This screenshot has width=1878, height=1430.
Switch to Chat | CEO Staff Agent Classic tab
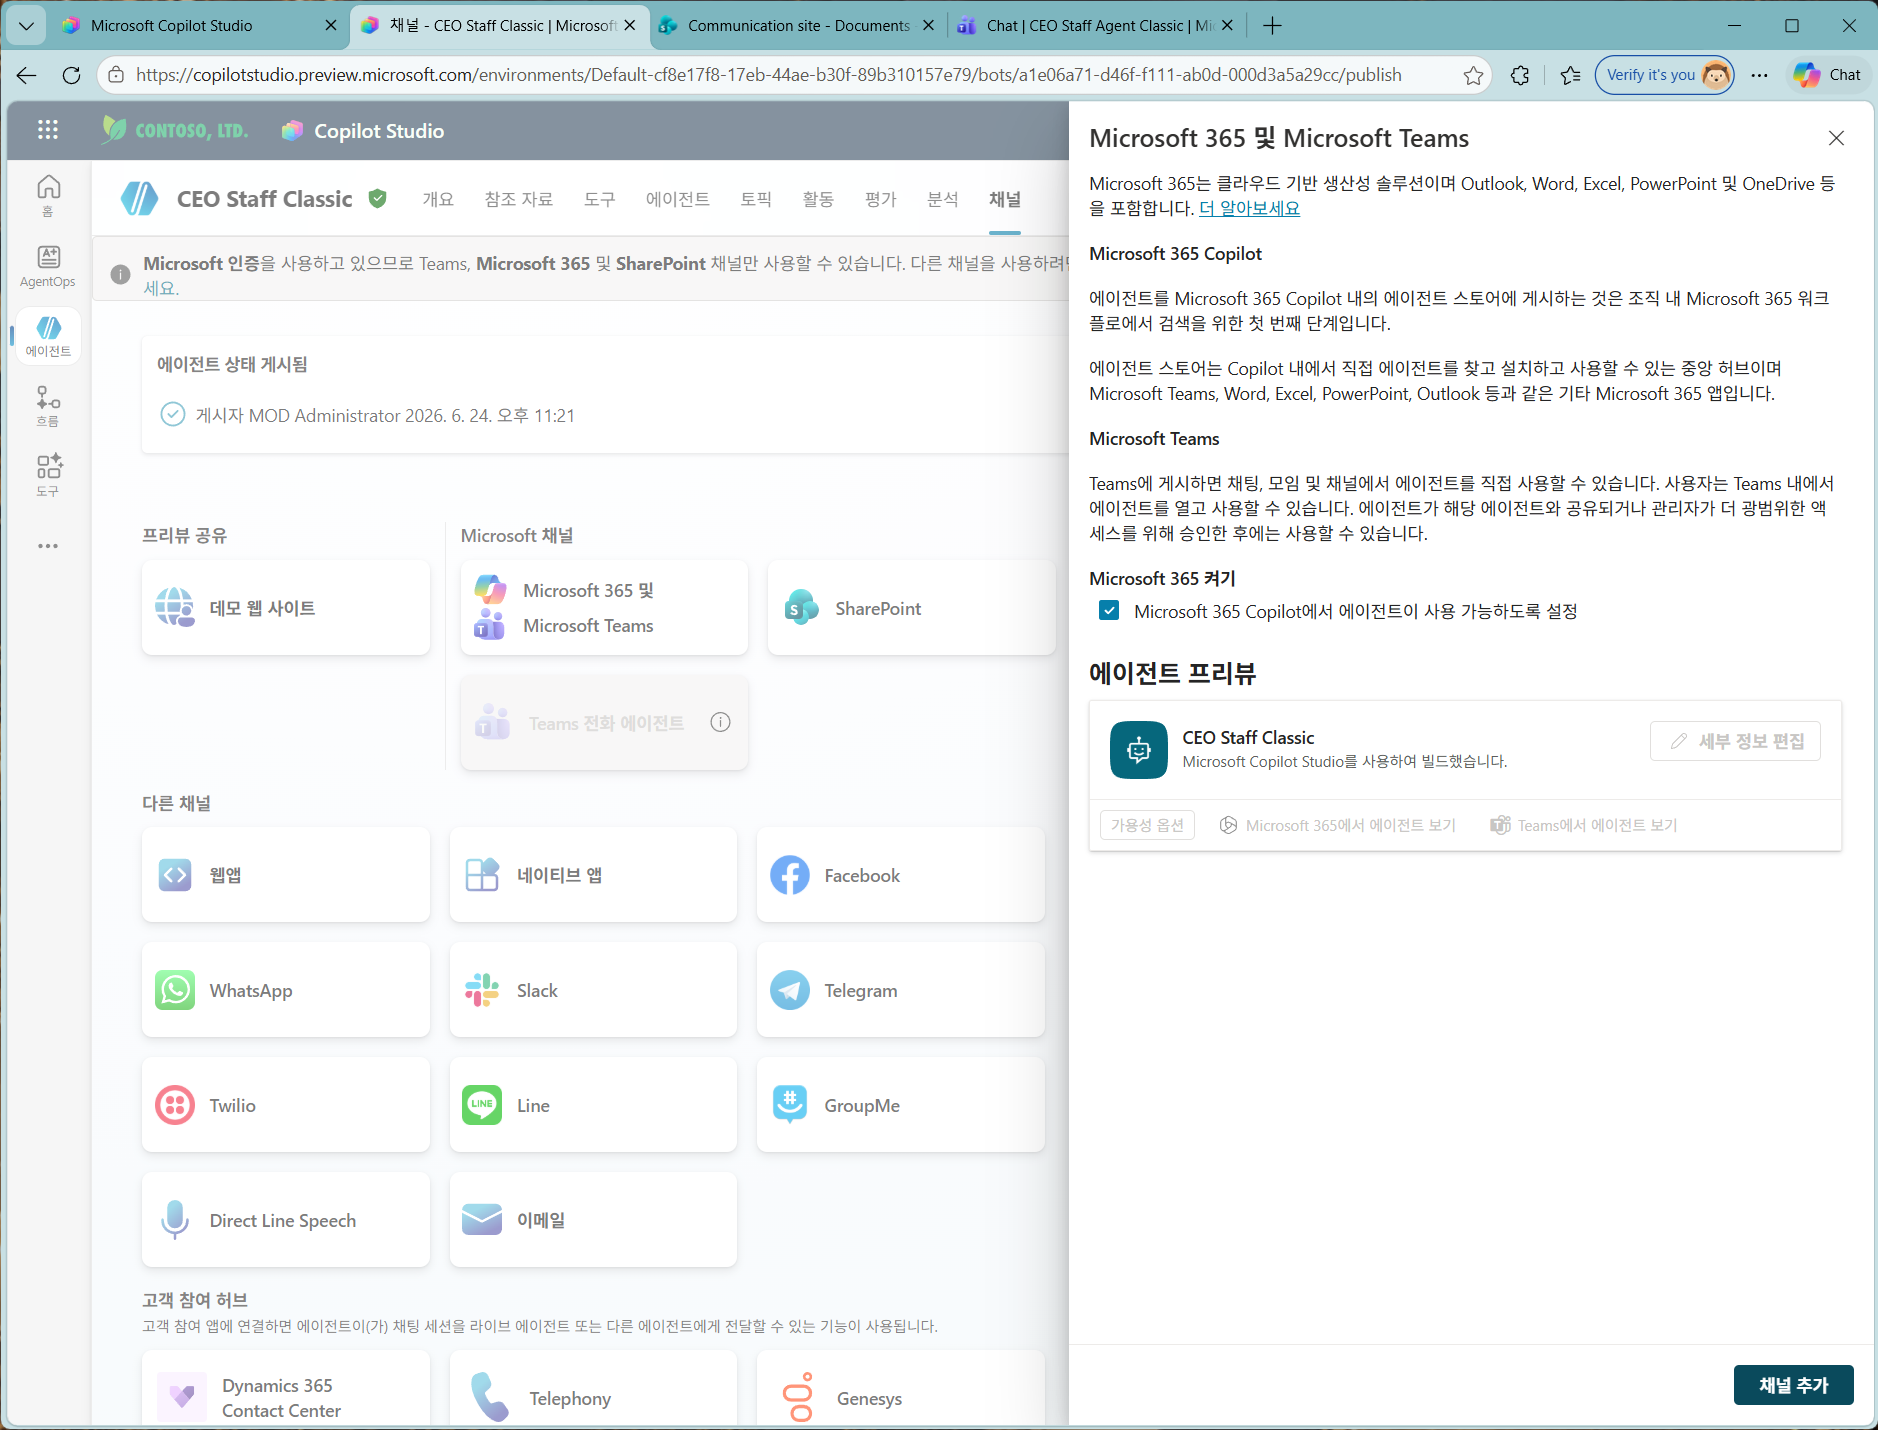pos(1097,26)
